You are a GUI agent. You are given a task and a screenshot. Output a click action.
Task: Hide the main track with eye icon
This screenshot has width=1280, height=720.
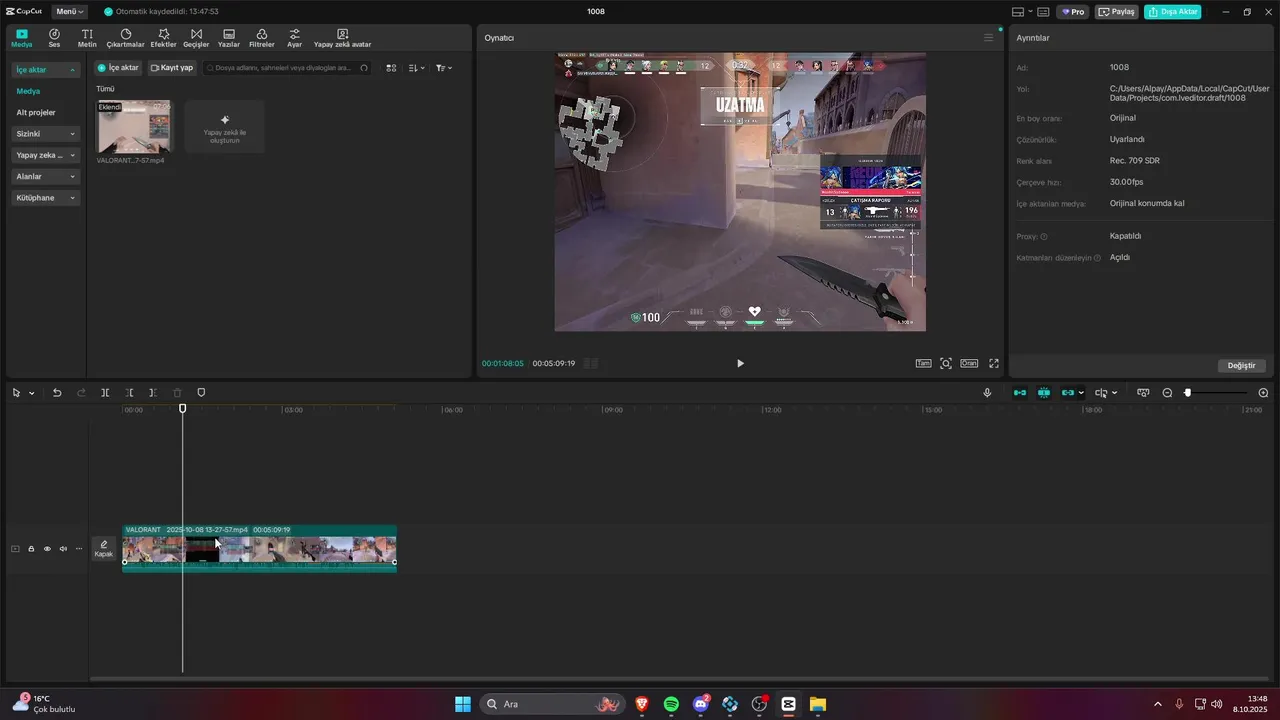pyautogui.click(x=47, y=549)
